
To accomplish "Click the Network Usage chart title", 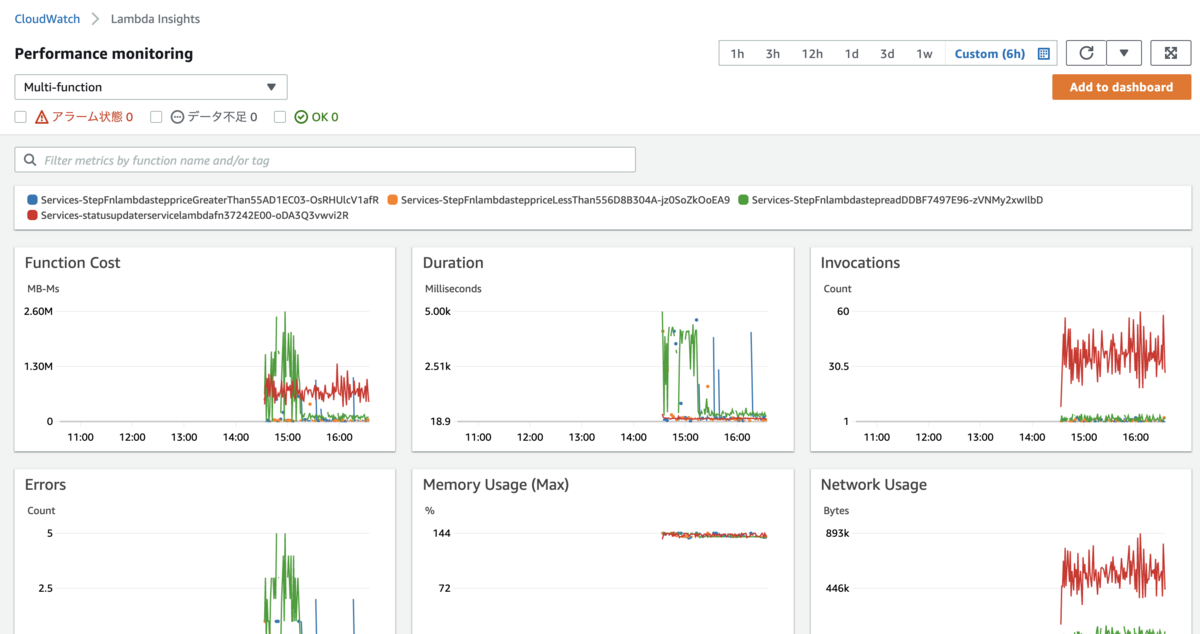I will 874,485.
